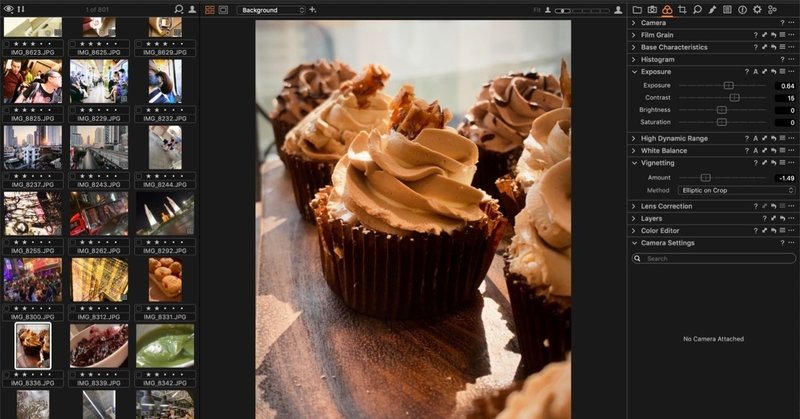Select the IMG_8292.JPG thumbnail

pyautogui.click(x=165, y=214)
